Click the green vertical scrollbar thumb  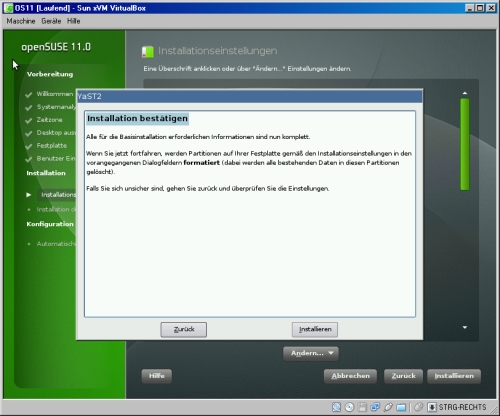465,144
